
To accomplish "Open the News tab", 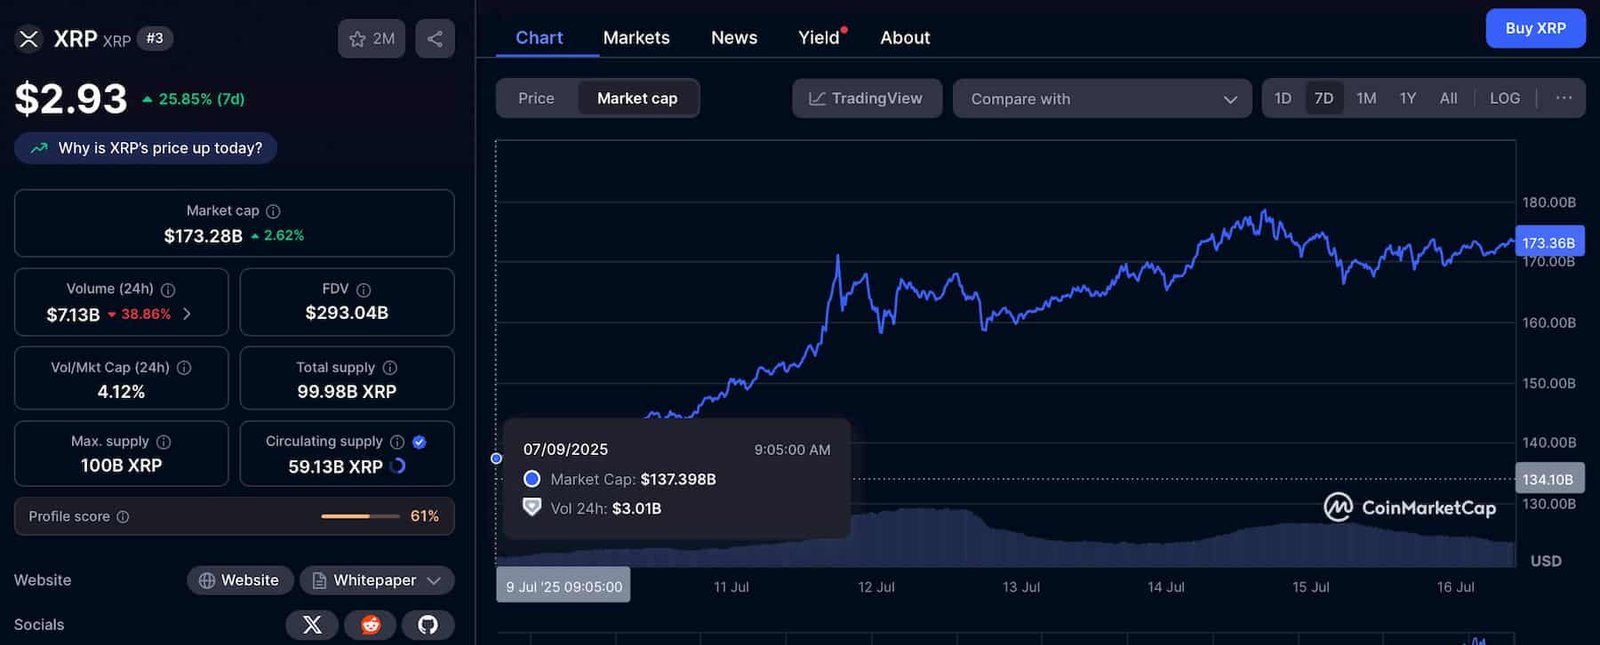I will click(x=733, y=37).
